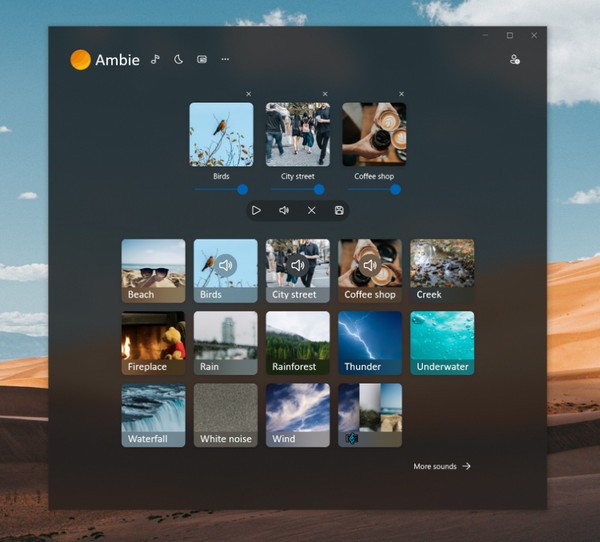This screenshot has width=600, height=542.
Task: Clear all active sounds with X icon
Action: coord(311,210)
